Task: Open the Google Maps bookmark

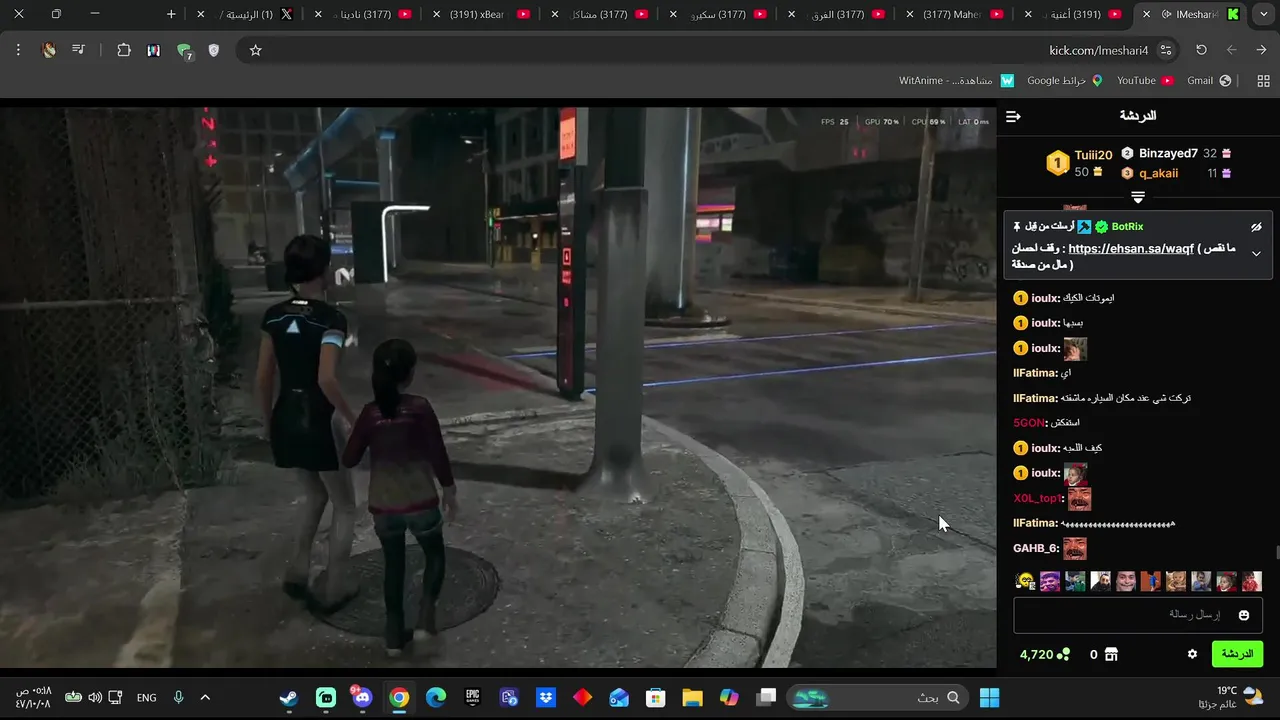Action: 1064,80
